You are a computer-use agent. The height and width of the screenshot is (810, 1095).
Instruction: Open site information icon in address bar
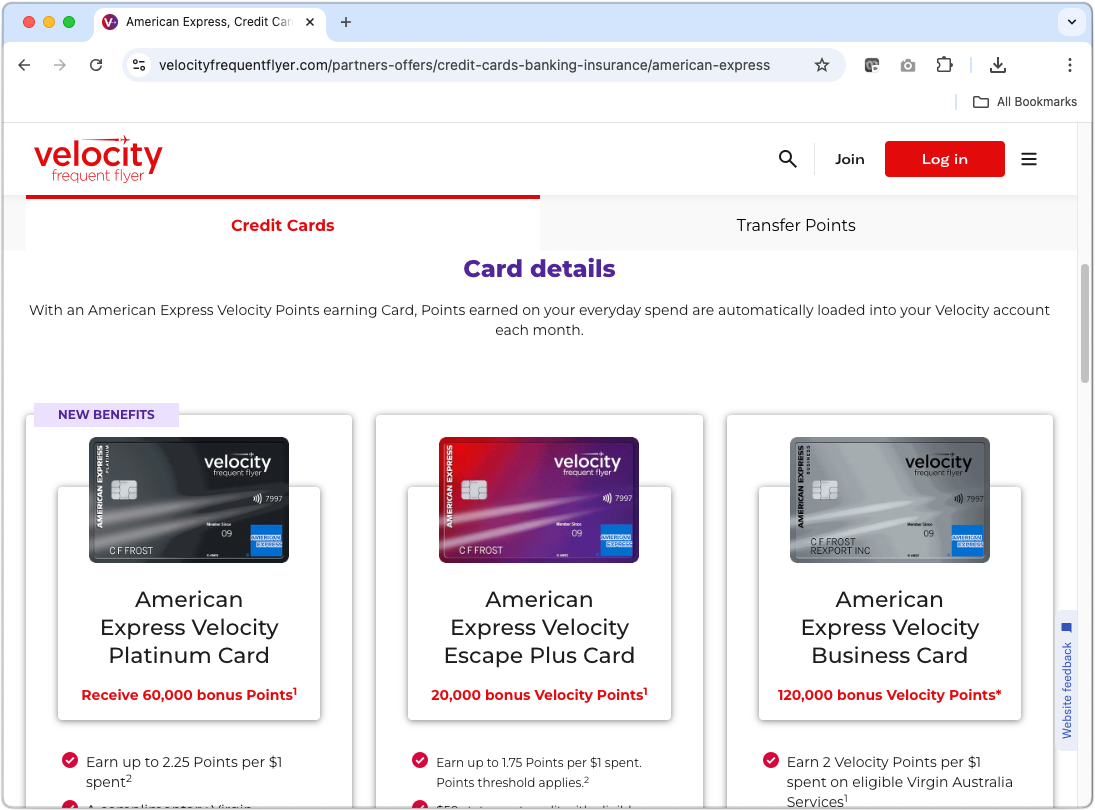click(x=139, y=65)
